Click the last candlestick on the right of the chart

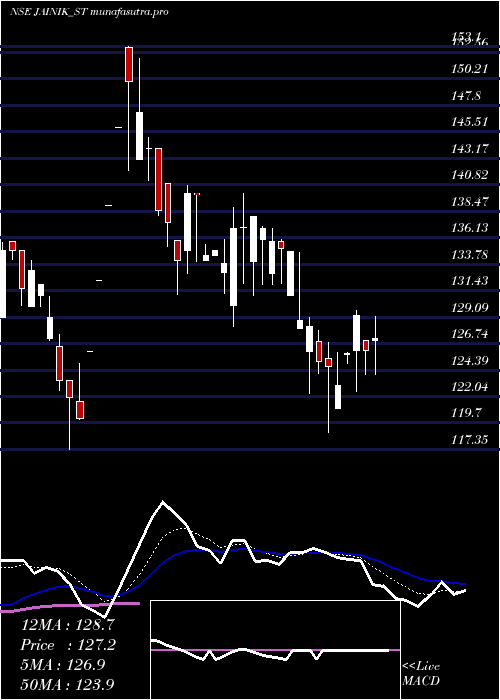click(x=375, y=345)
